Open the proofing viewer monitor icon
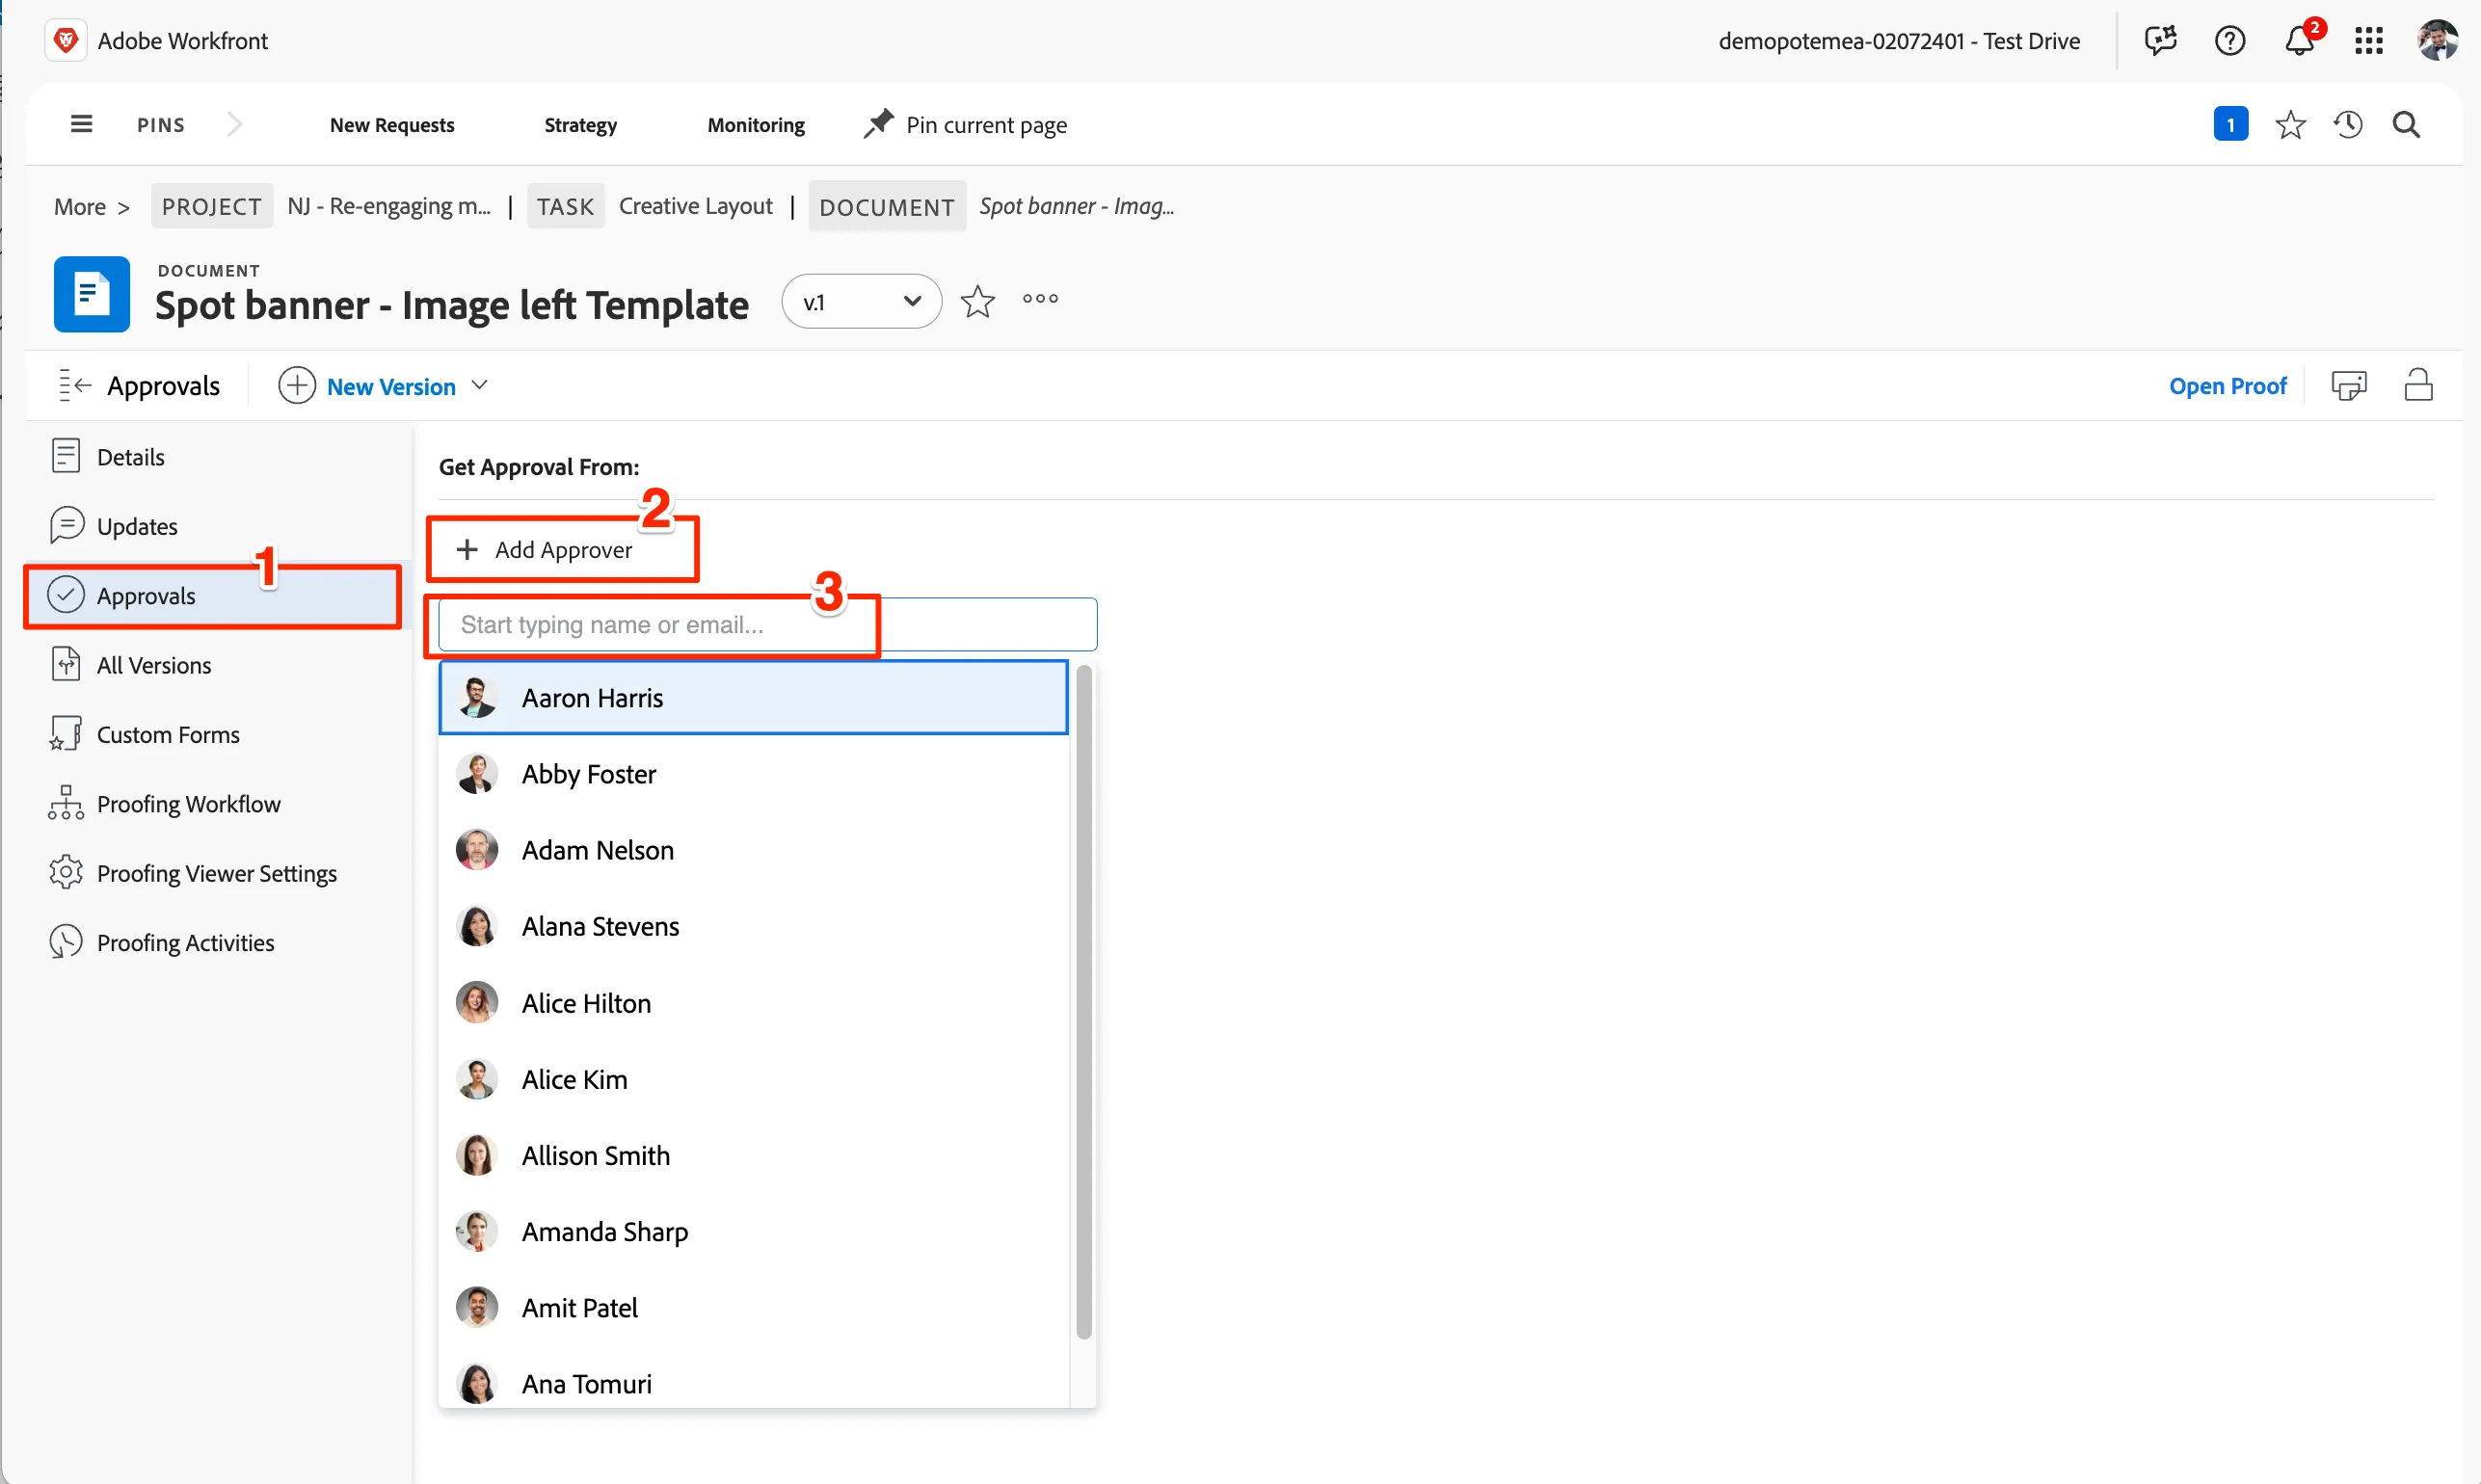 coord(2349,385)
